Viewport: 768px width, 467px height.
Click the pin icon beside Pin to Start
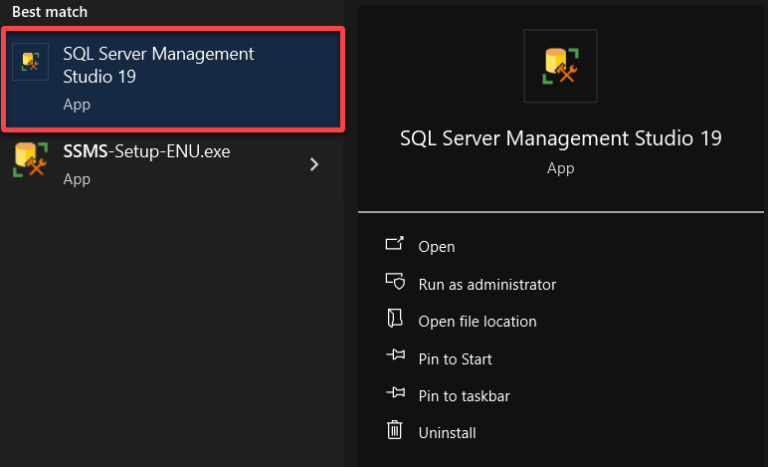pos(395,358)
